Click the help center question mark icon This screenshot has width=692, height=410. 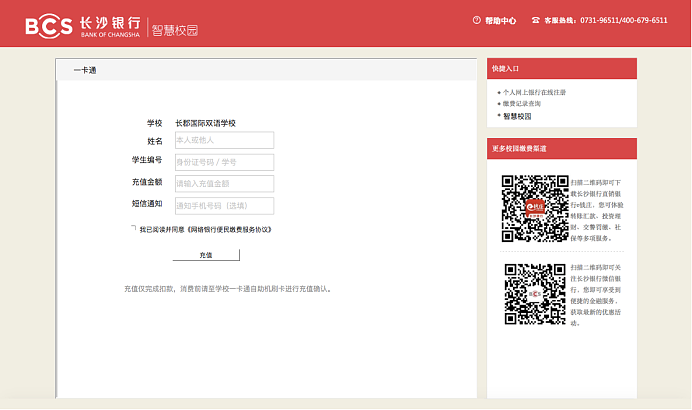(x=476, y=20)
